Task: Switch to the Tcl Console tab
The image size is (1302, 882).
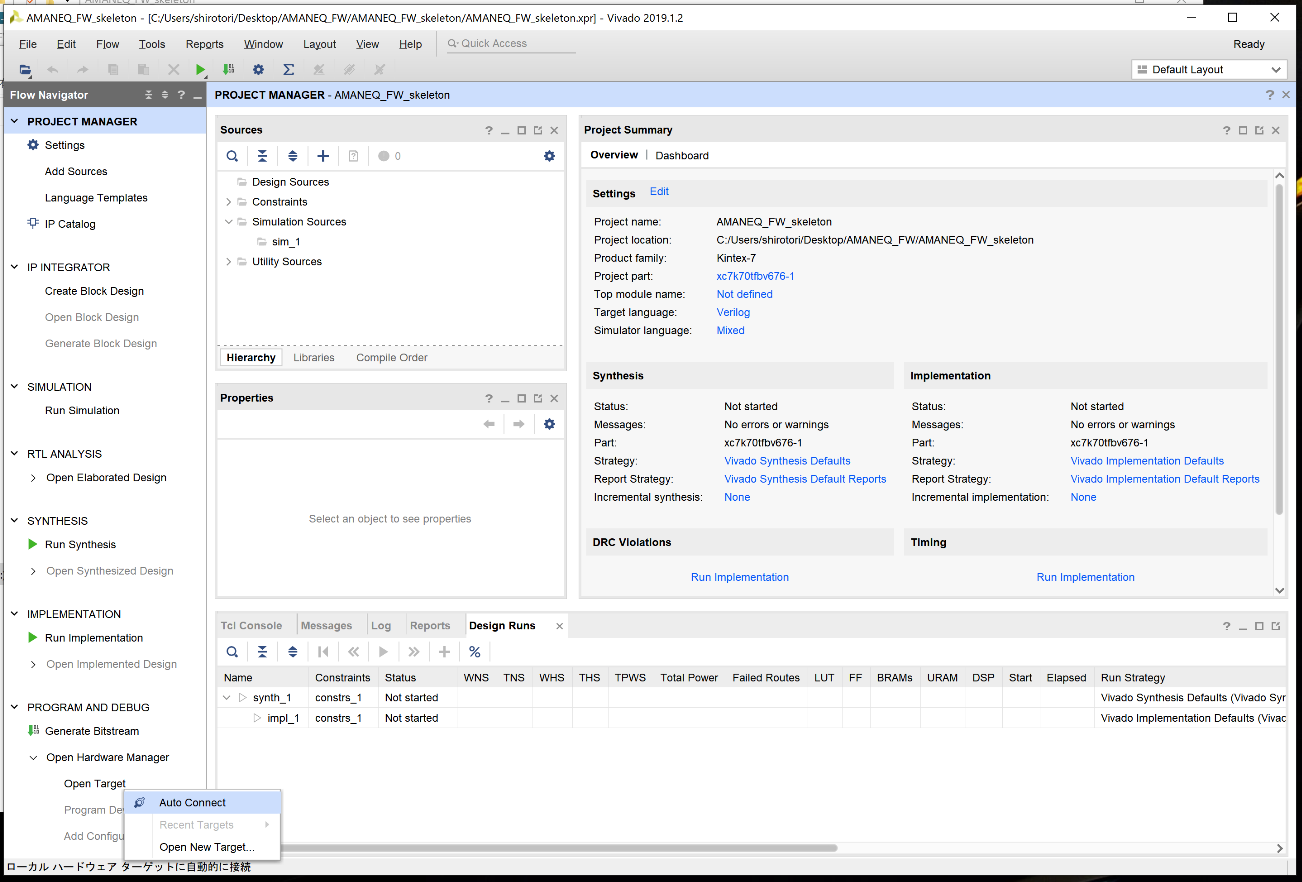Action: click(251, 626)
